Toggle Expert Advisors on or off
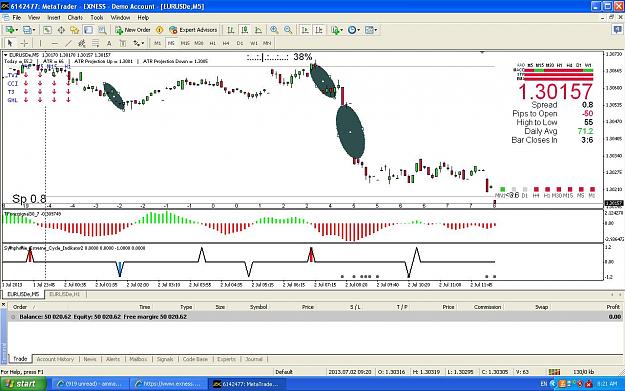 (x=193, y=30)
